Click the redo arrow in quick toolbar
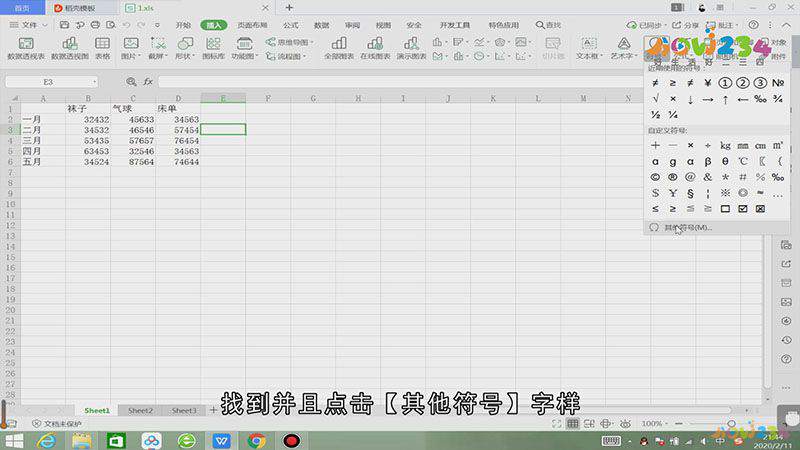The image size is (800, 450). click(141, 24)
